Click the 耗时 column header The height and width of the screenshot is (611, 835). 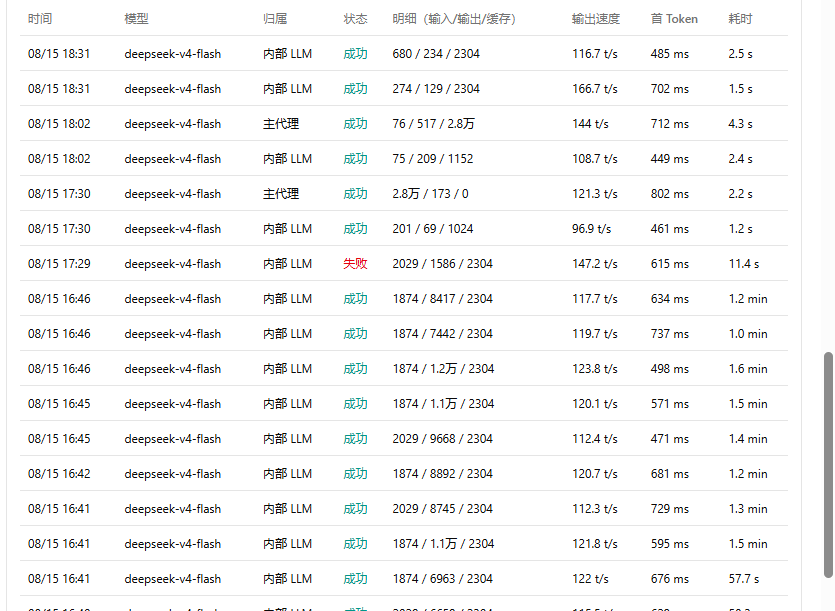[740, 19]
